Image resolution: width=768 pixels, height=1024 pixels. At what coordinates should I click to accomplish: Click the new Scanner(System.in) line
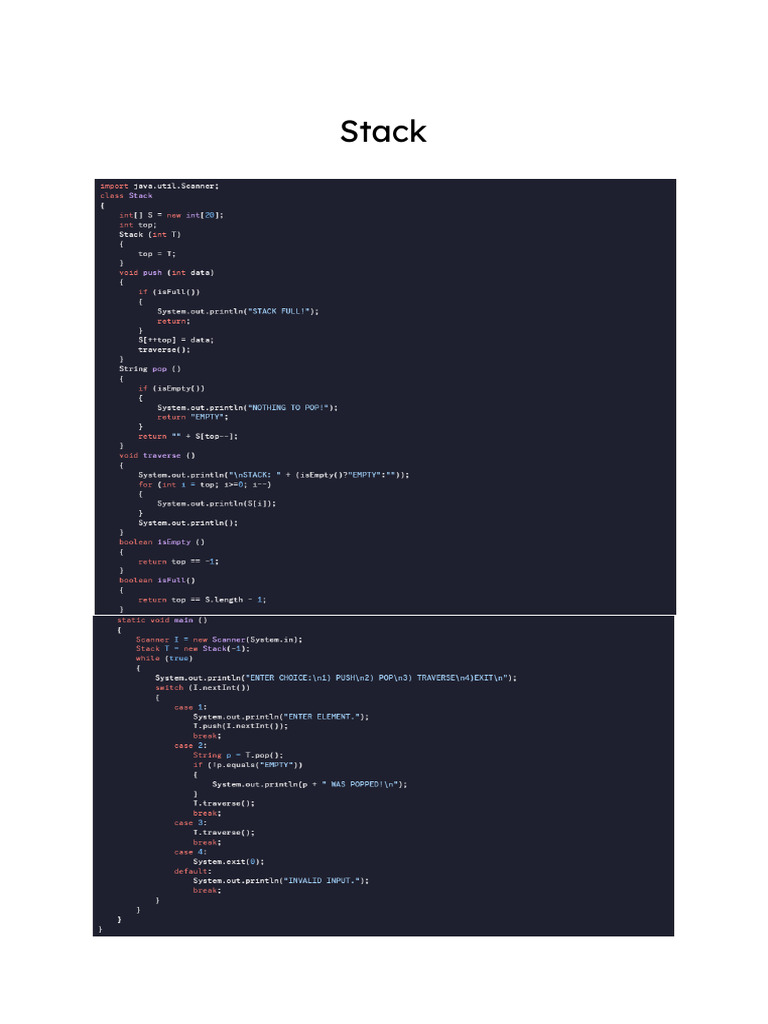pyautogui.click(x=219, y=639)
